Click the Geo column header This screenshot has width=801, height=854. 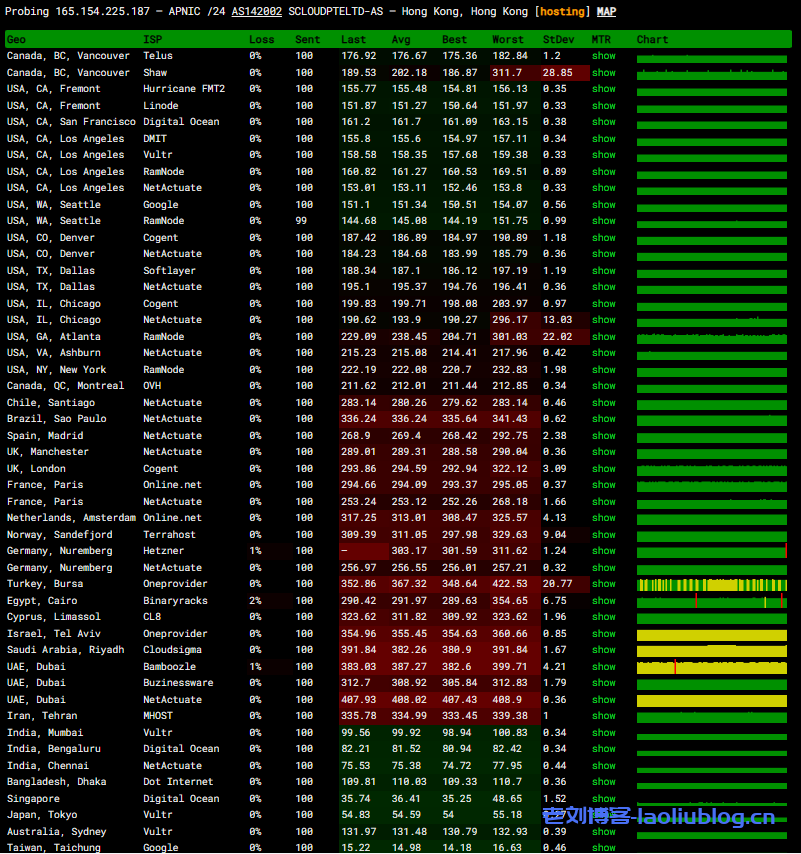point(17,40)
